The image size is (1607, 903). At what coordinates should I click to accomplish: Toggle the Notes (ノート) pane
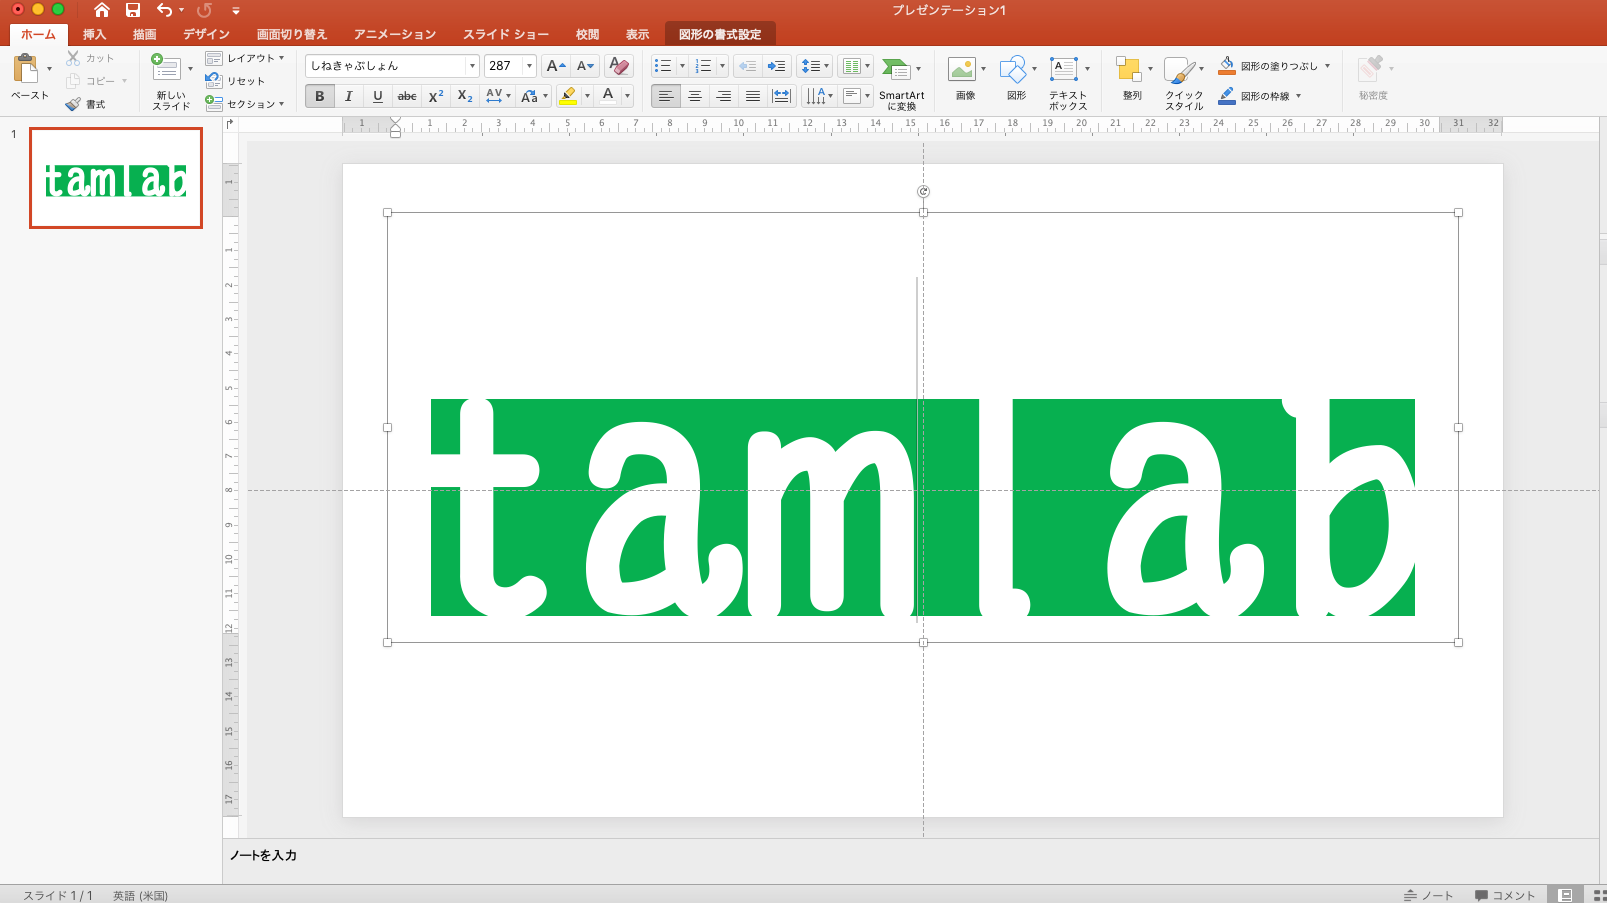pos(1428,895)
